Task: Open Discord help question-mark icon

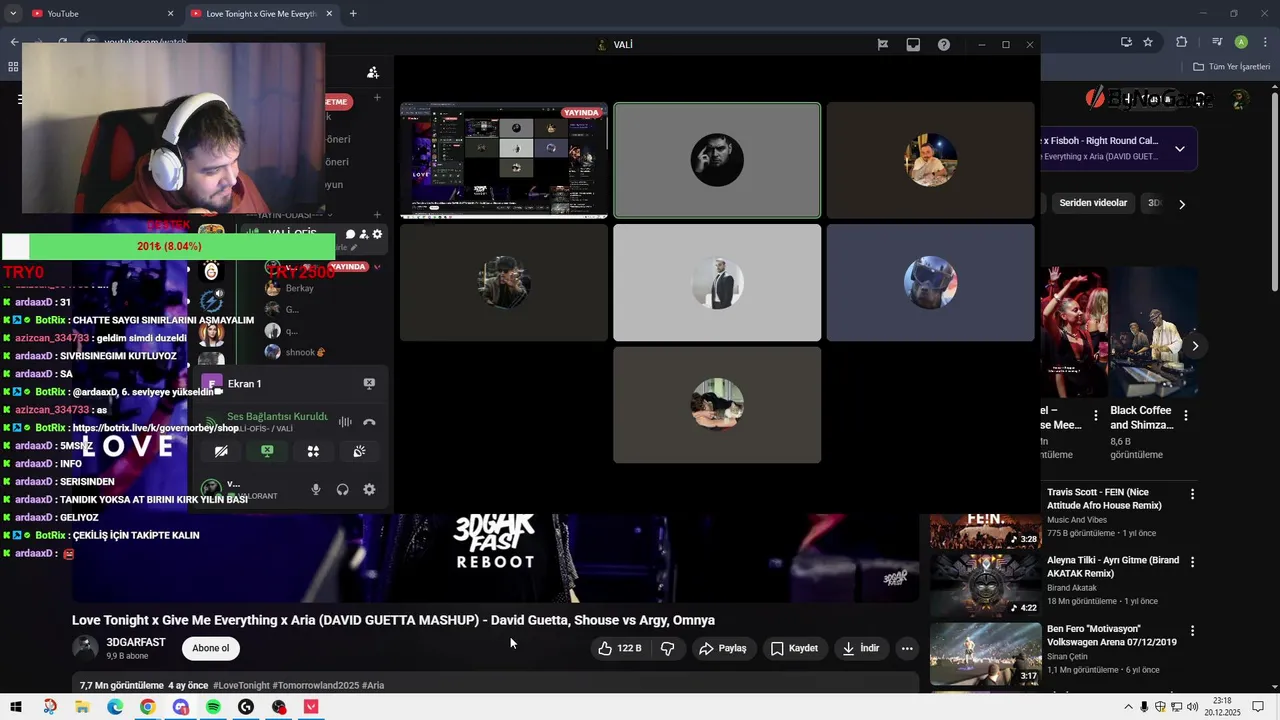Action: coord(944,45)
